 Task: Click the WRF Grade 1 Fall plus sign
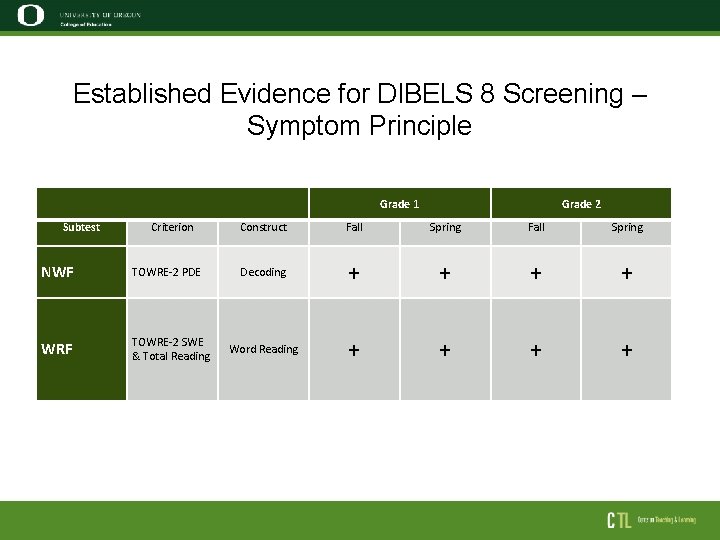[354, 350]
